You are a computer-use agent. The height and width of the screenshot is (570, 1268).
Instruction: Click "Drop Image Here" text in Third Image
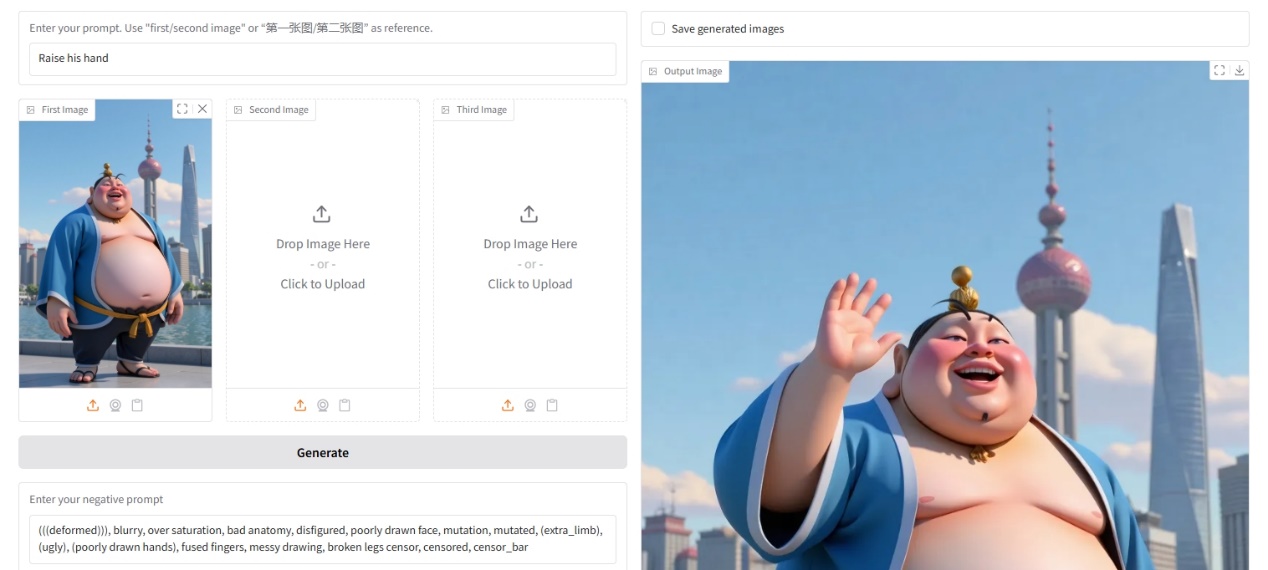tap(530, 244)
